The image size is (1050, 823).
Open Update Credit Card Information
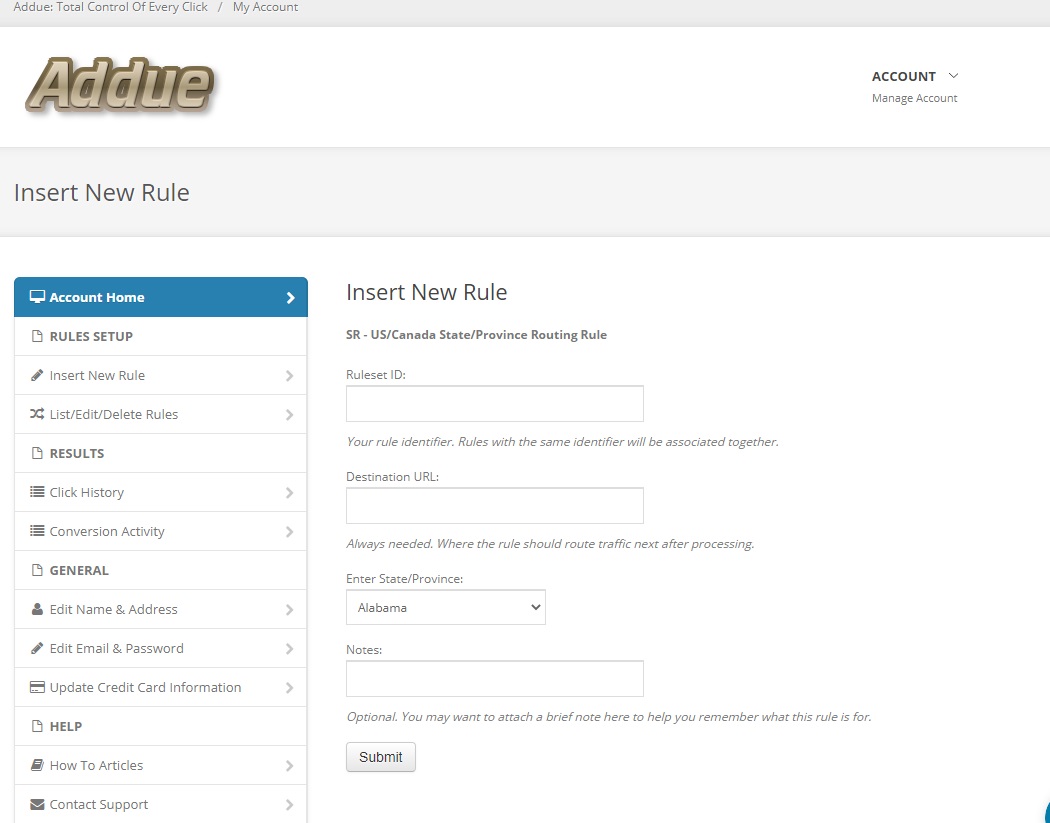click(x=161, y=687)
